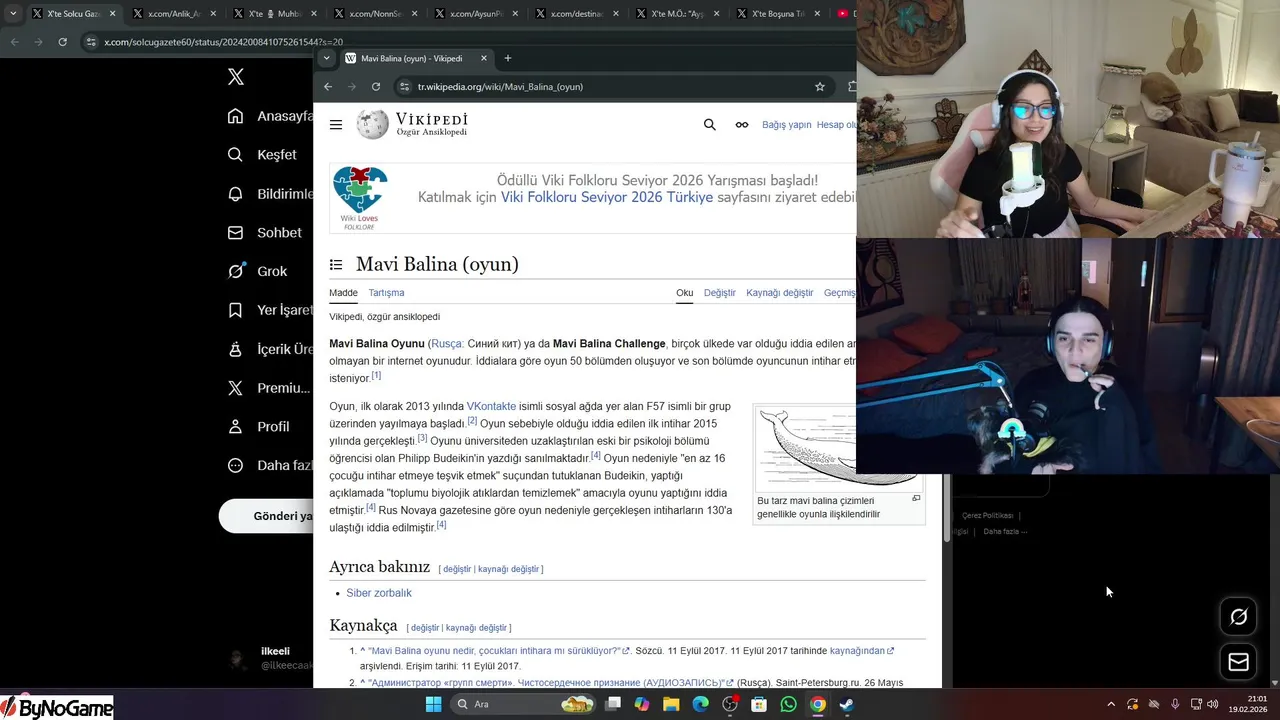1280x720 pixels.
Task: Open Anasayfa home in X sidebar
Action: (270, 116)
